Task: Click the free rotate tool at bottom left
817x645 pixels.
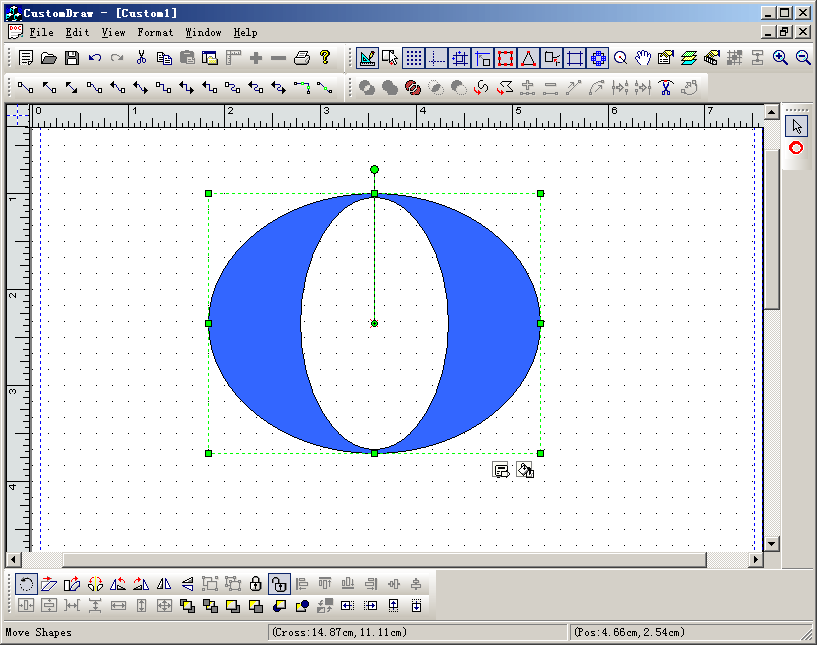Action: click(26, 584)
